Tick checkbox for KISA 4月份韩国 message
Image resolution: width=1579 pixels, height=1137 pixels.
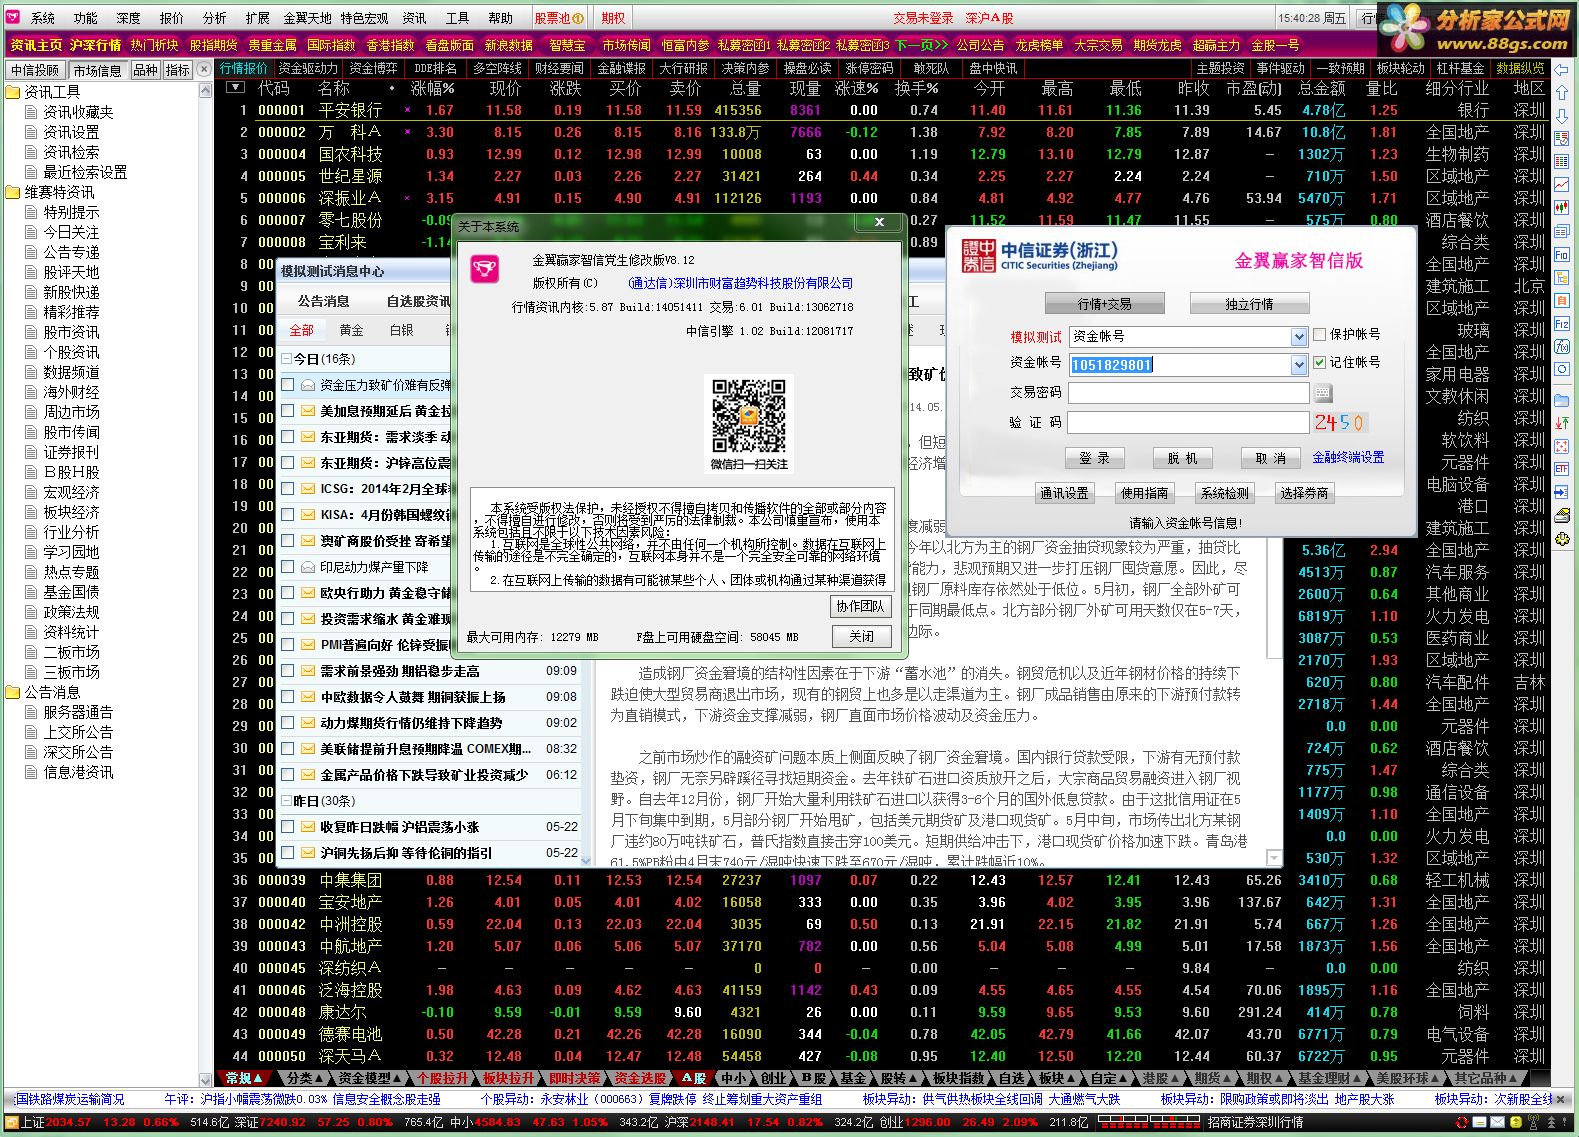288,515
